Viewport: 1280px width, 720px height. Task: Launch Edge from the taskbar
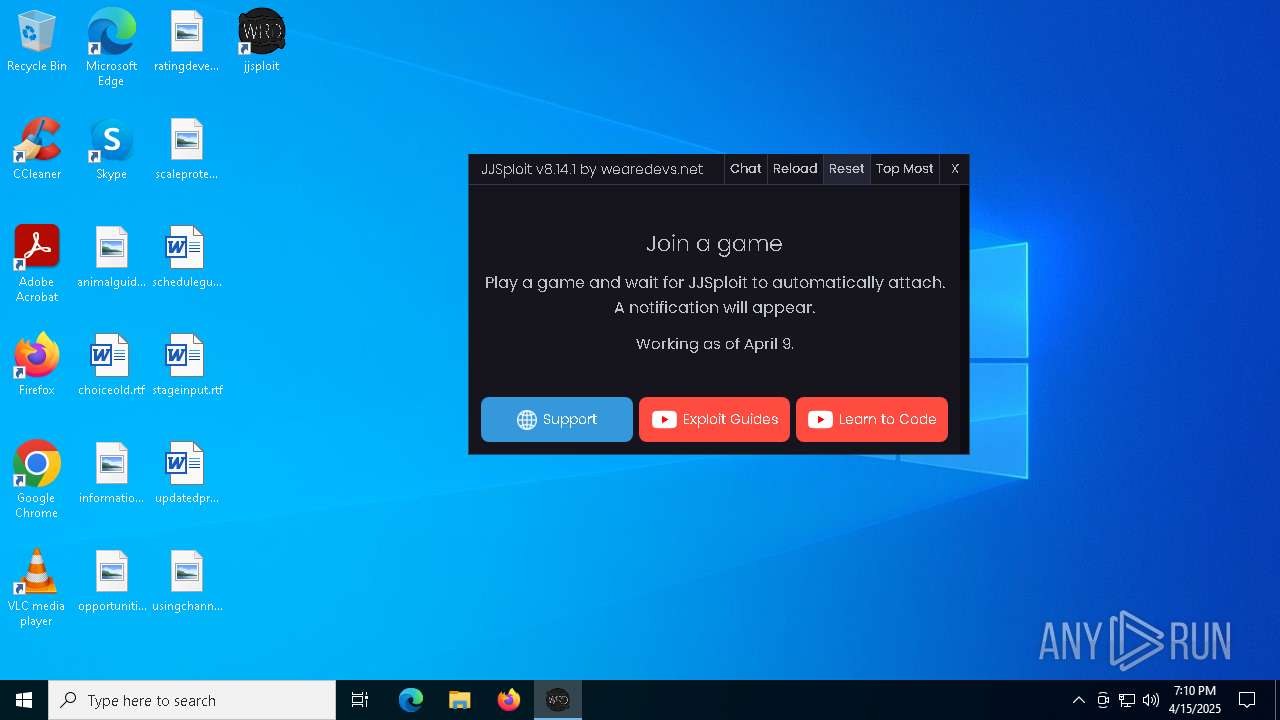(x=411, y=700)
